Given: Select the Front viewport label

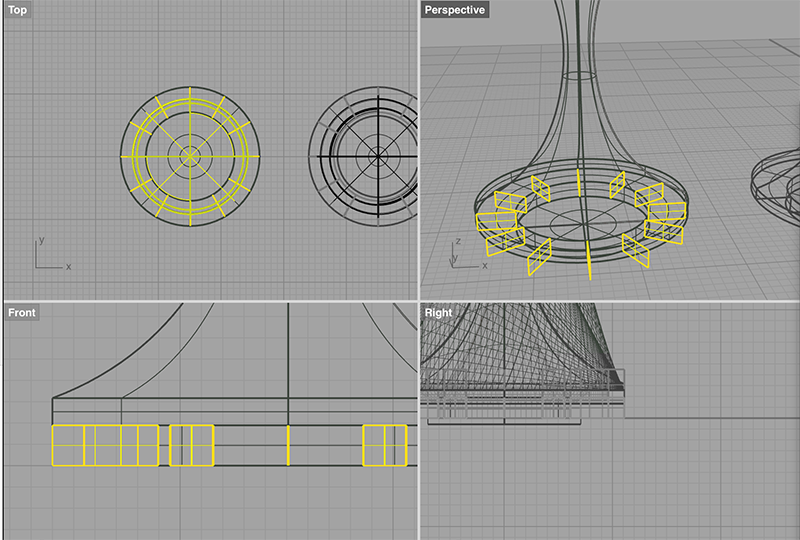Looking at the screenshot, I should pos(21,312).
